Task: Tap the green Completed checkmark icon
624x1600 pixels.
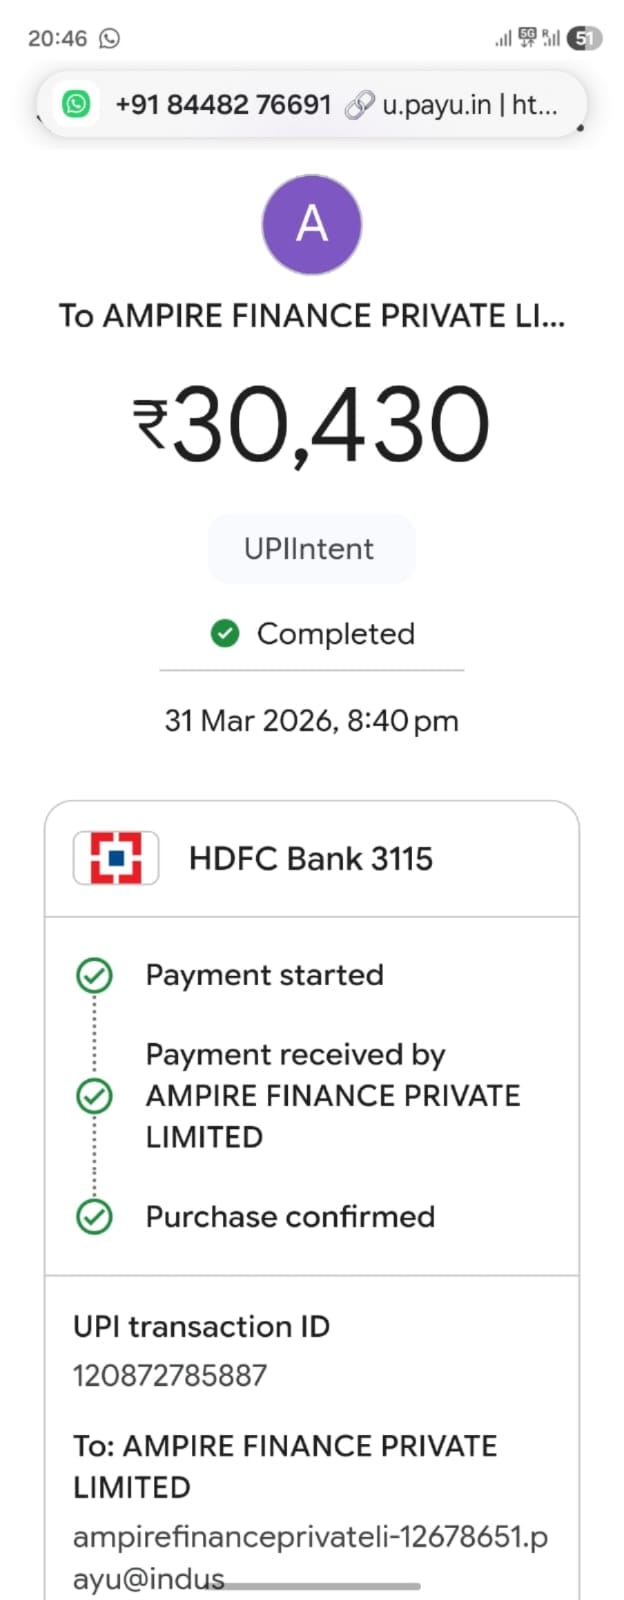Action: pyautogui.click(x=225, y=633)
